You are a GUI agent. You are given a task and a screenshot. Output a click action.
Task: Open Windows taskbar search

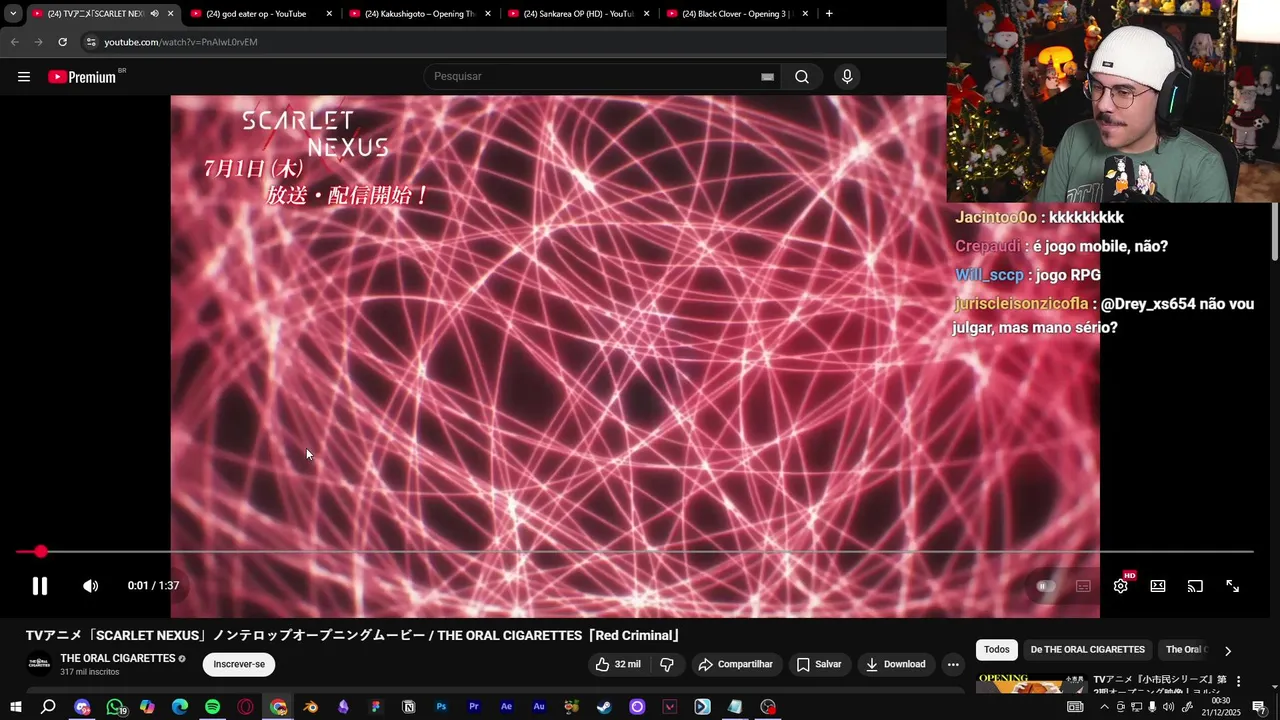coord(48,707)
